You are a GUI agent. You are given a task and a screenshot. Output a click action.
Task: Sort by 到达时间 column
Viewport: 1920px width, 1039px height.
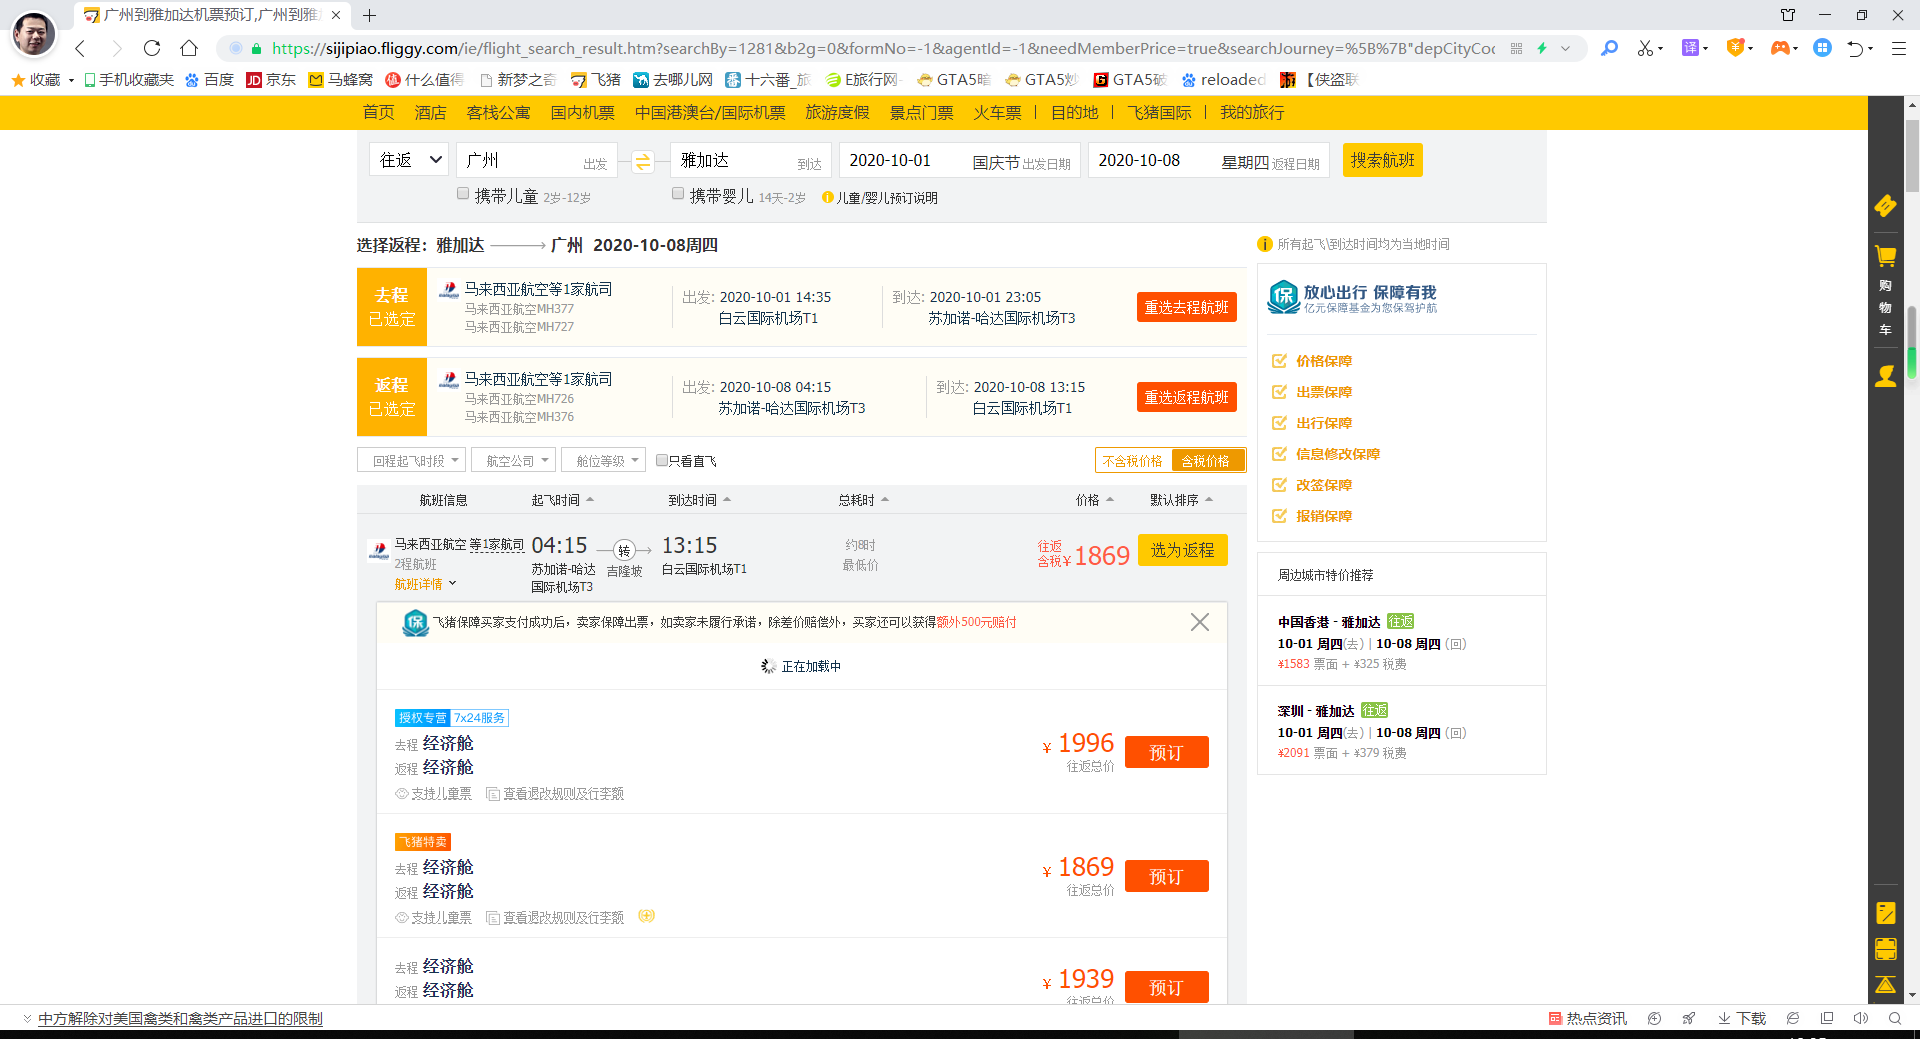tap(699, 500)
